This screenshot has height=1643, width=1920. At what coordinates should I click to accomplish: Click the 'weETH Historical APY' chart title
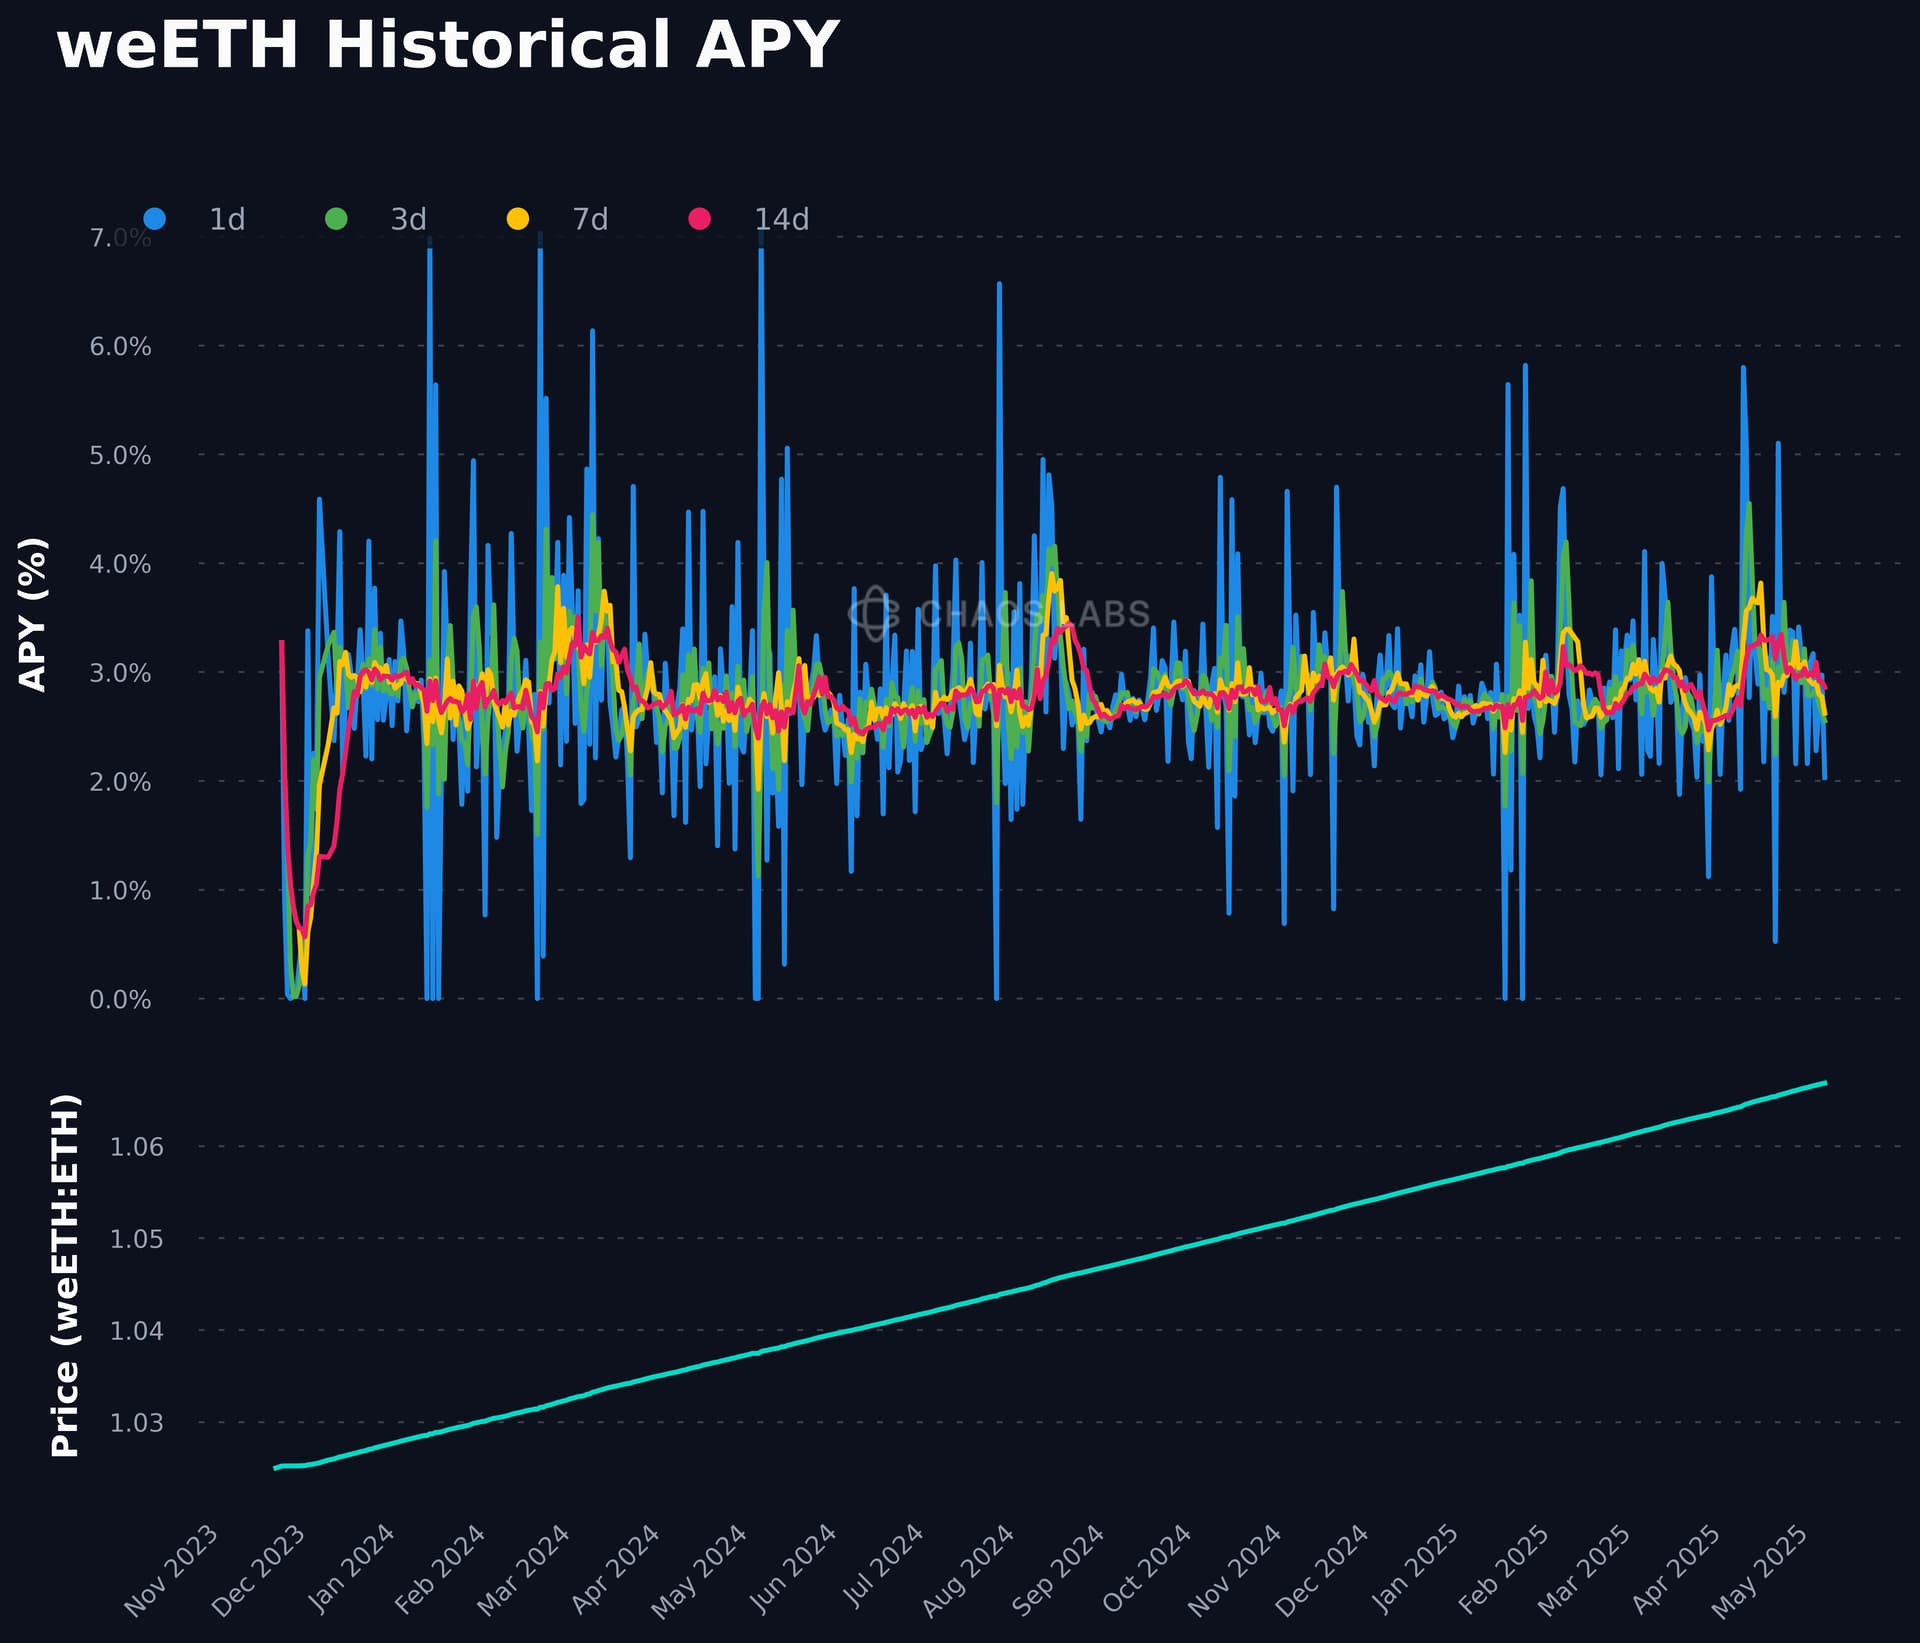(x=447, y=45)
